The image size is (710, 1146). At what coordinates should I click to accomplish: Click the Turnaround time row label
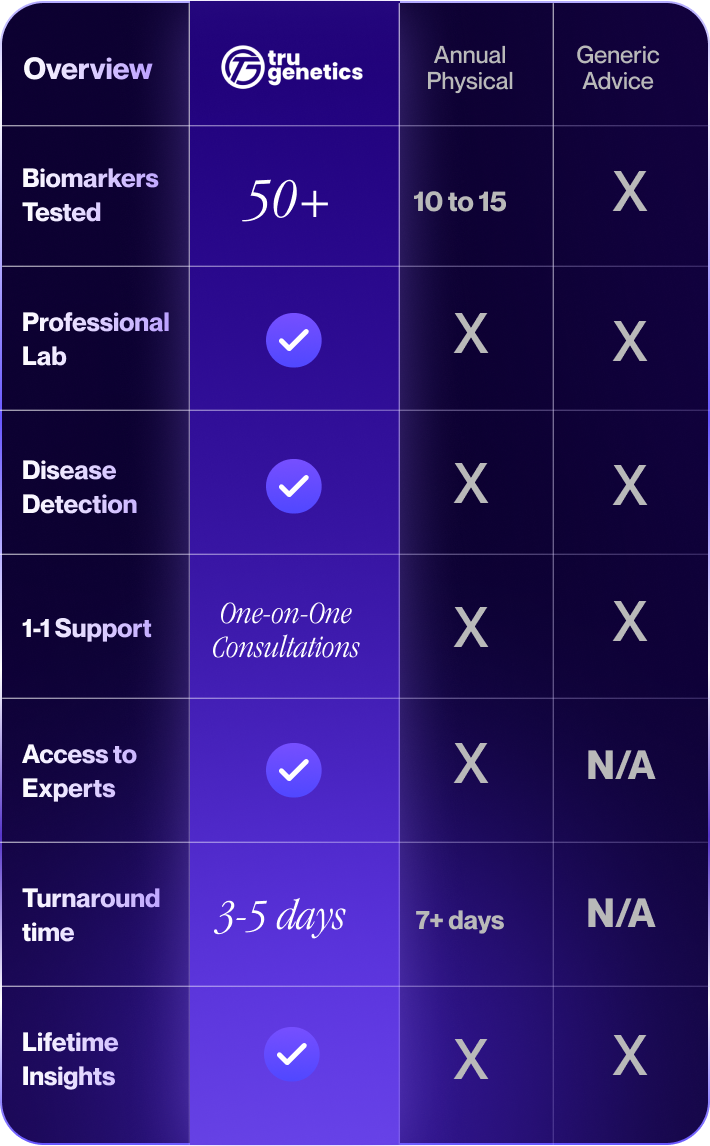(x=91, y=915)
